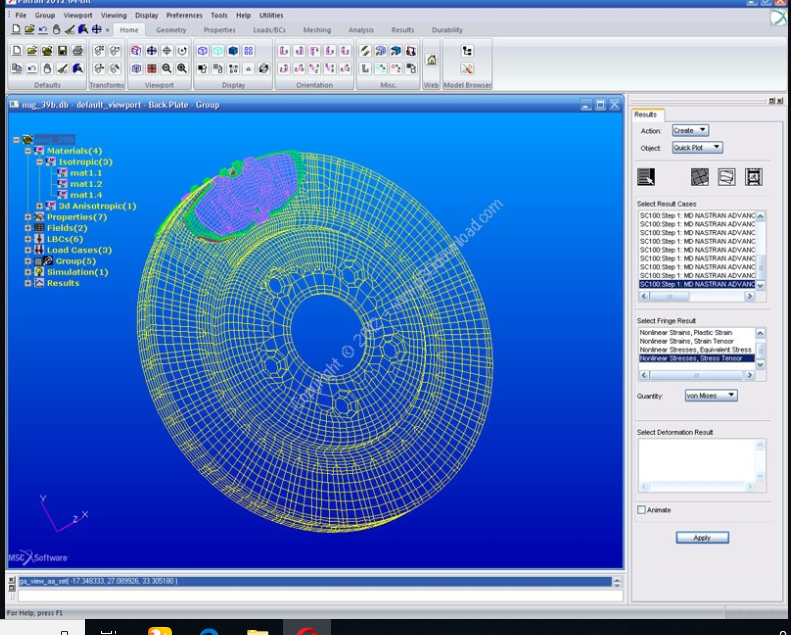Switch to the Durability ribbon tab

coord(447,30)
